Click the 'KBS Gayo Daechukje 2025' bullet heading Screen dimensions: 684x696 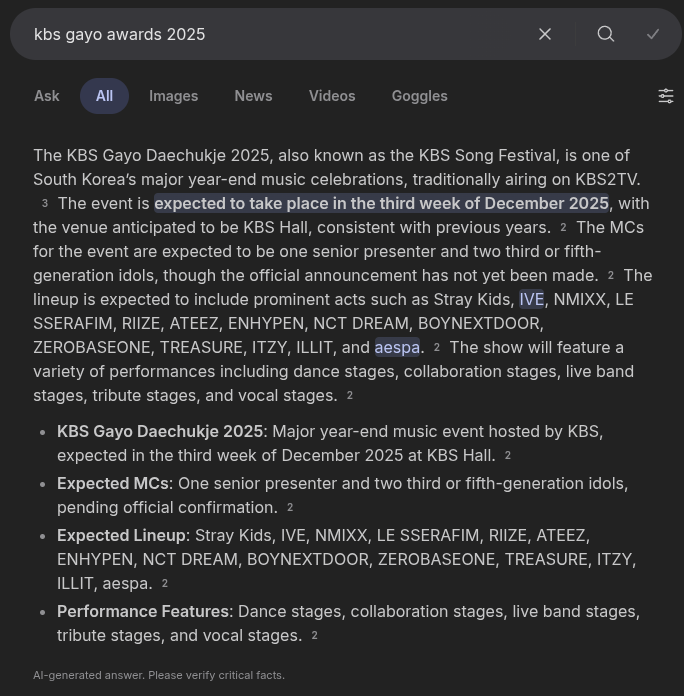(x=160, y=431)
